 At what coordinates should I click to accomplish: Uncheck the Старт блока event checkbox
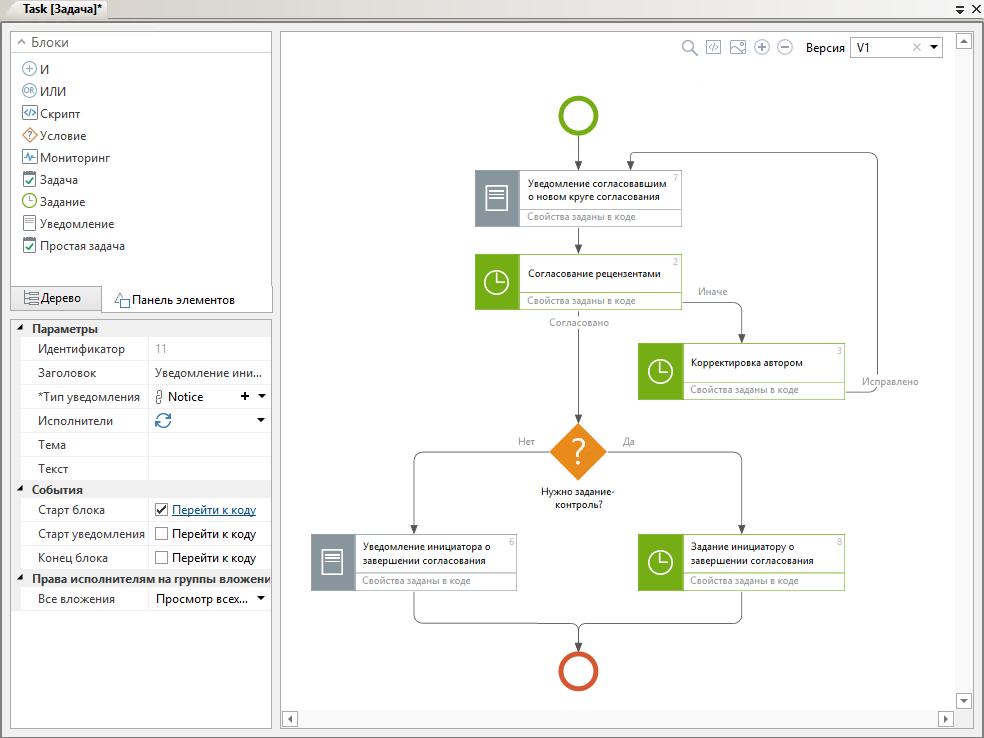(161, 510)
